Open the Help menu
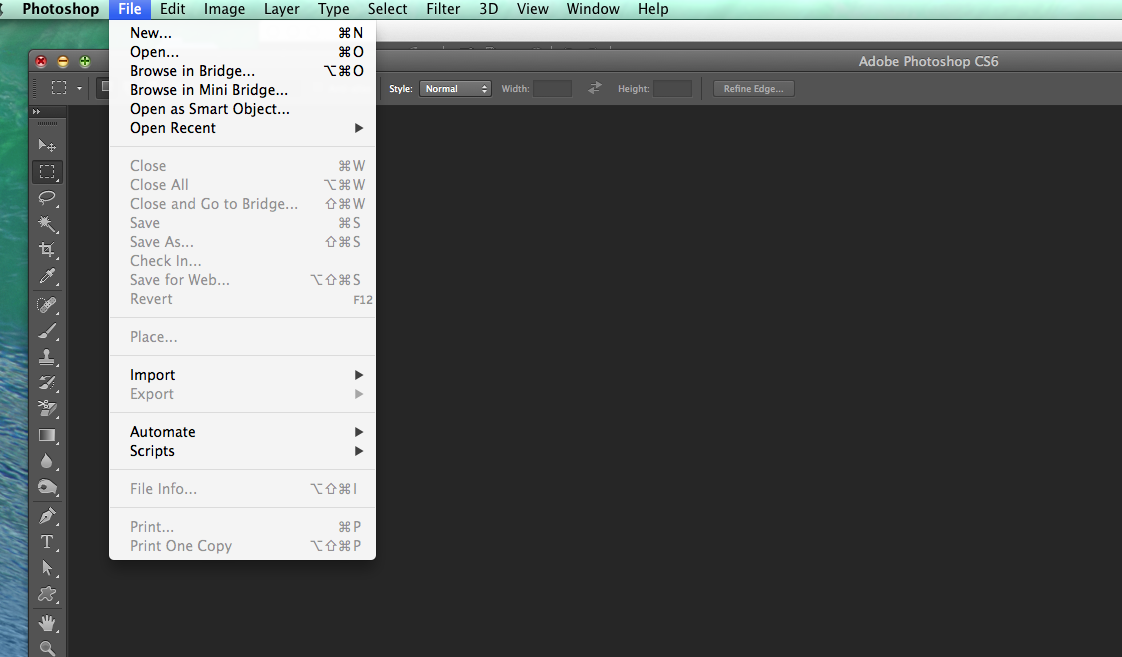This screenshot has height=657, width=1122. (x=653, y=9)
